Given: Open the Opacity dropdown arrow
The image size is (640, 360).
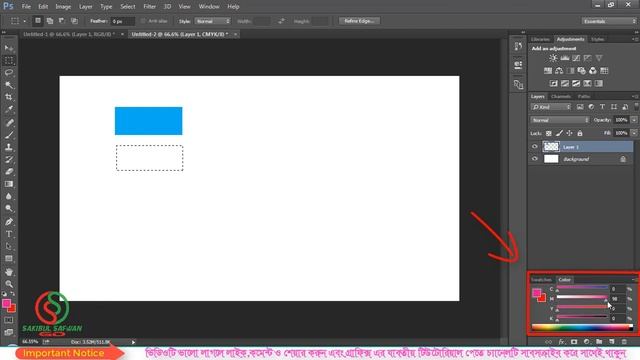Looking at the screenshot, I should 634,120.
